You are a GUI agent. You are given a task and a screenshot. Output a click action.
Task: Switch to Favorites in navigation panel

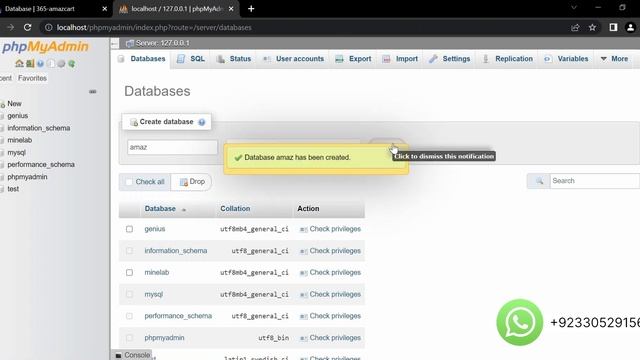pos(32,78)
